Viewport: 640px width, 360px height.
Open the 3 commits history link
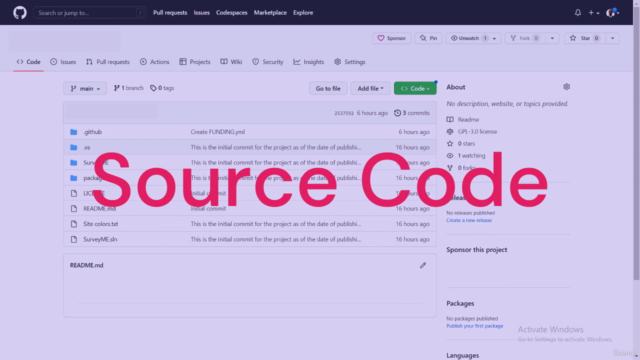pyautogui.click(x=411, y=113)
